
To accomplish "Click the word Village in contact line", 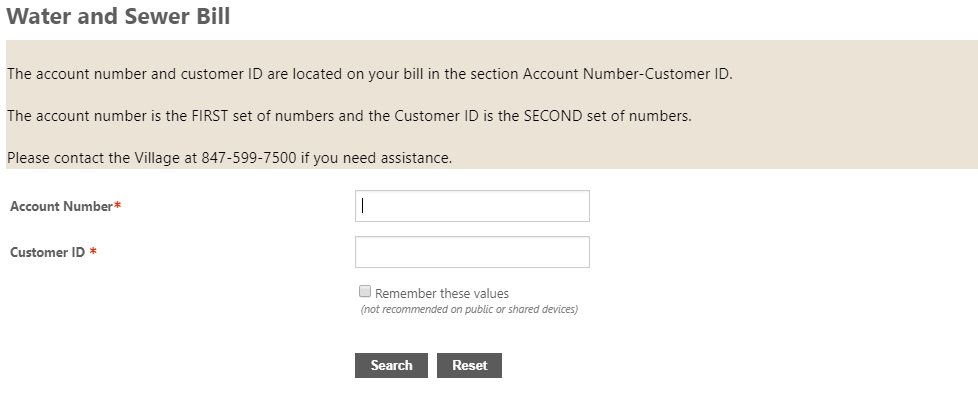I will [x=157, y=158].
